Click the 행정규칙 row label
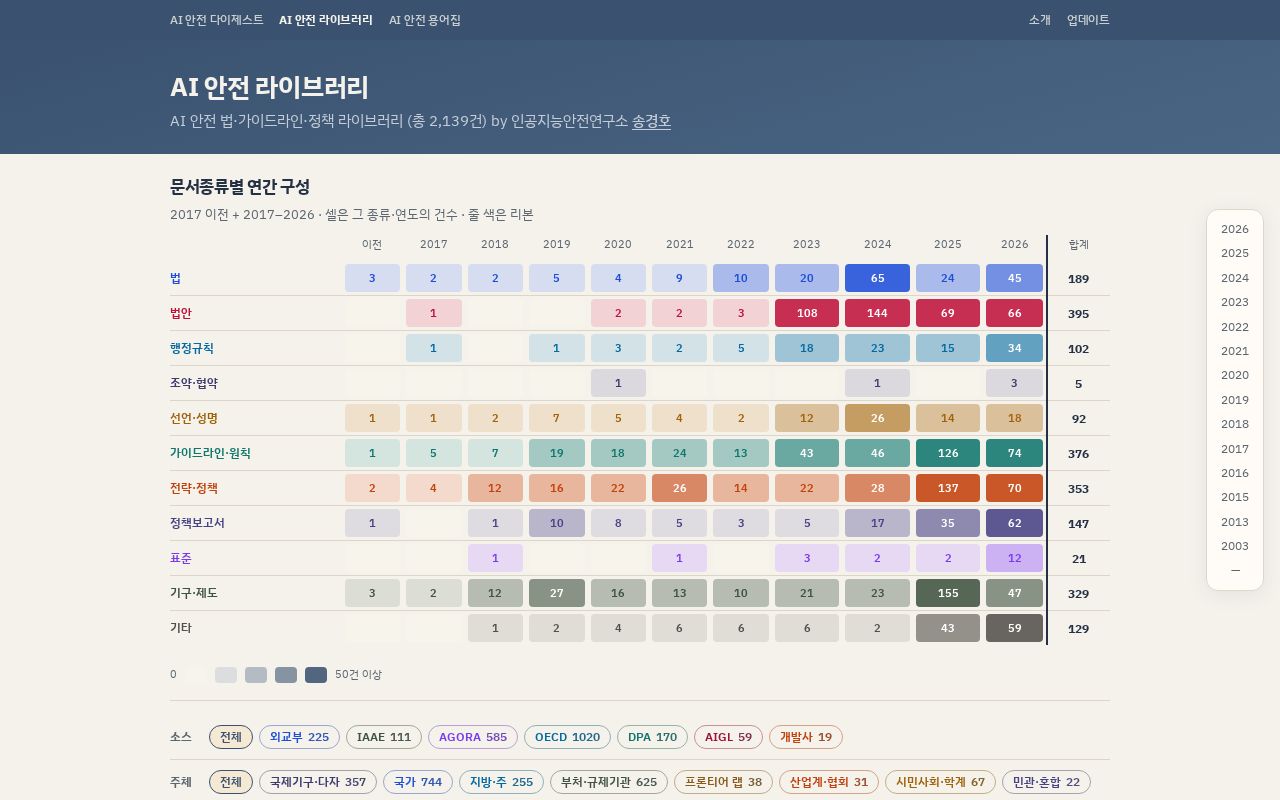The height and width of the screenshot is (800, 1280). [192, 348]
